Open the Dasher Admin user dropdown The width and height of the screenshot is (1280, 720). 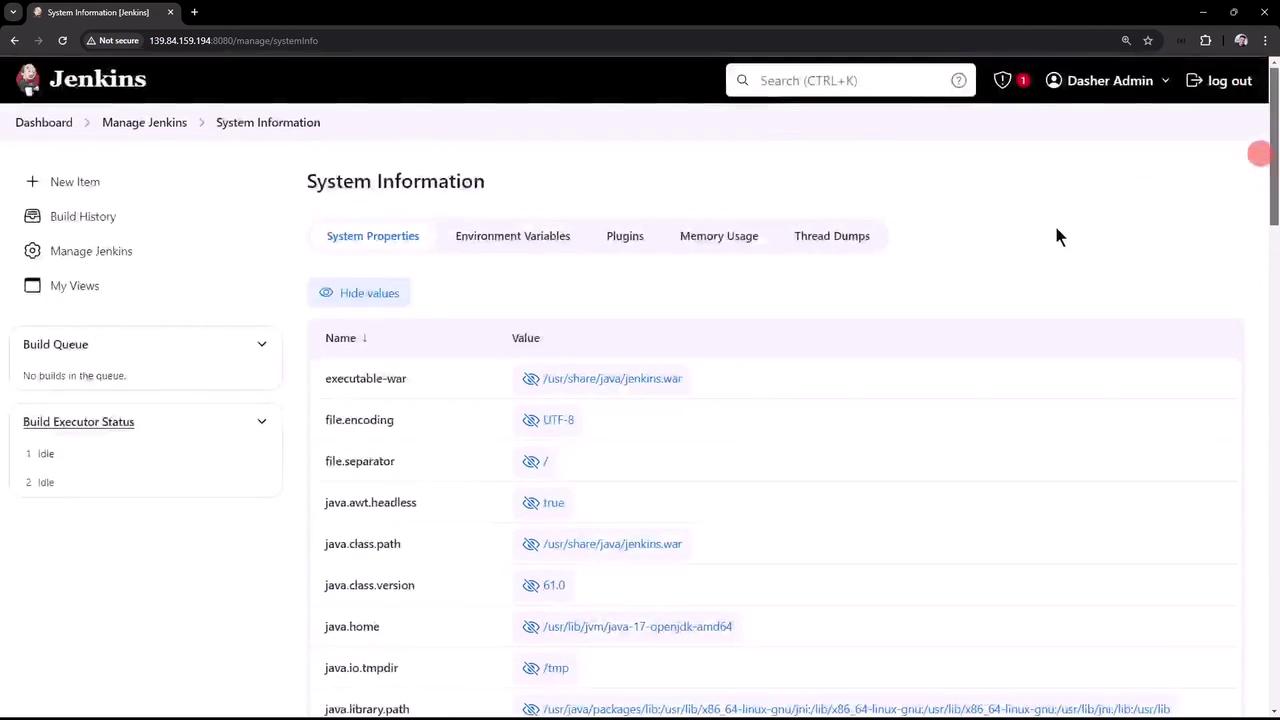tap(1108, 80)
